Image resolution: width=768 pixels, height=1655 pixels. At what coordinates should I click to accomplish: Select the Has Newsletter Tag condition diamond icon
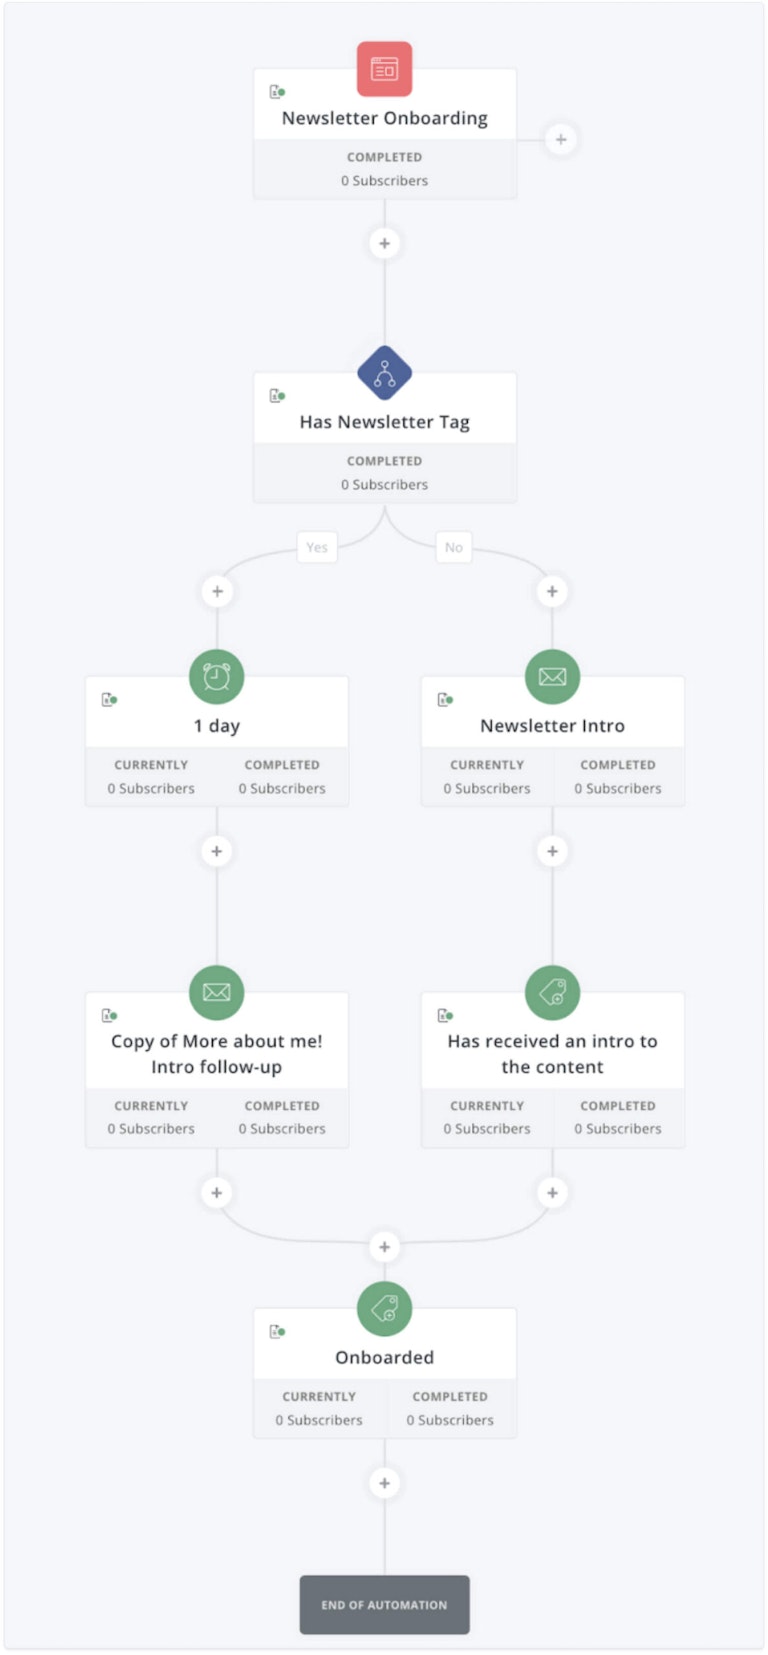click(x=384, y=372)
